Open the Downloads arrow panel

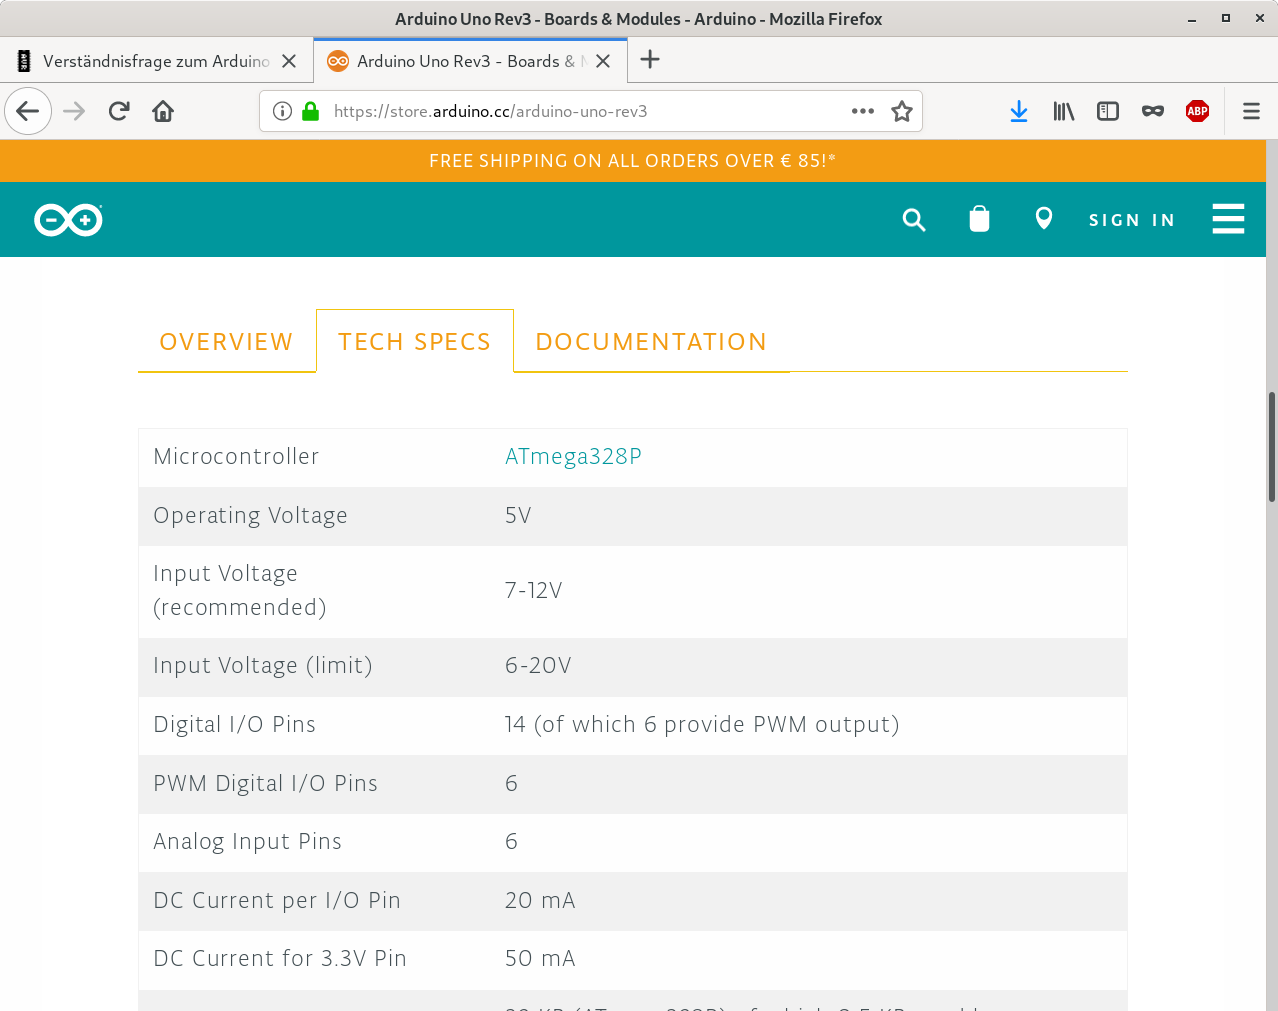(1019, 111)
